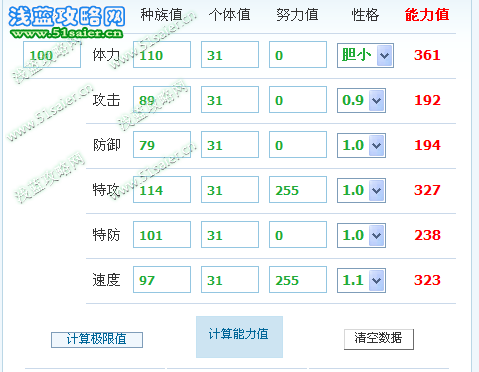Click the 特攻 row label
The image size is (479, 372).
coord(106,190)
